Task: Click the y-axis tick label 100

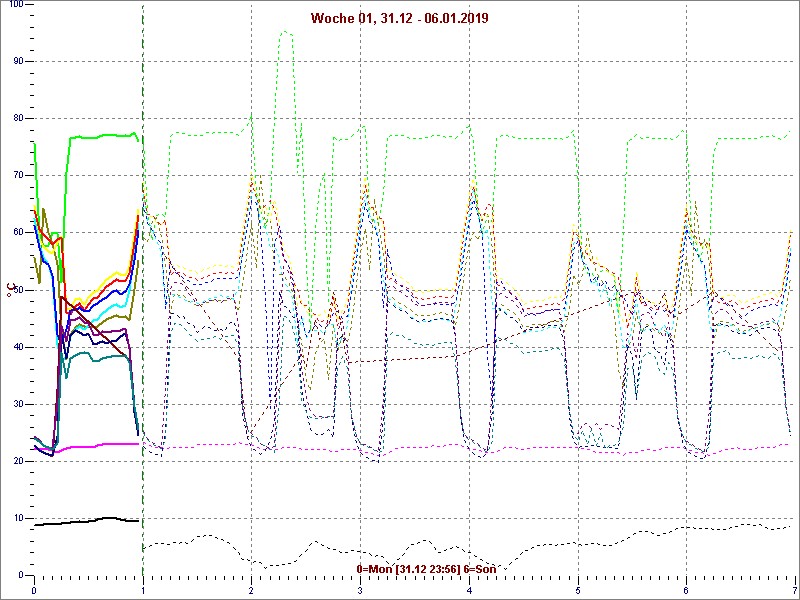Action: pyautogui.click(x=15, y=5)
